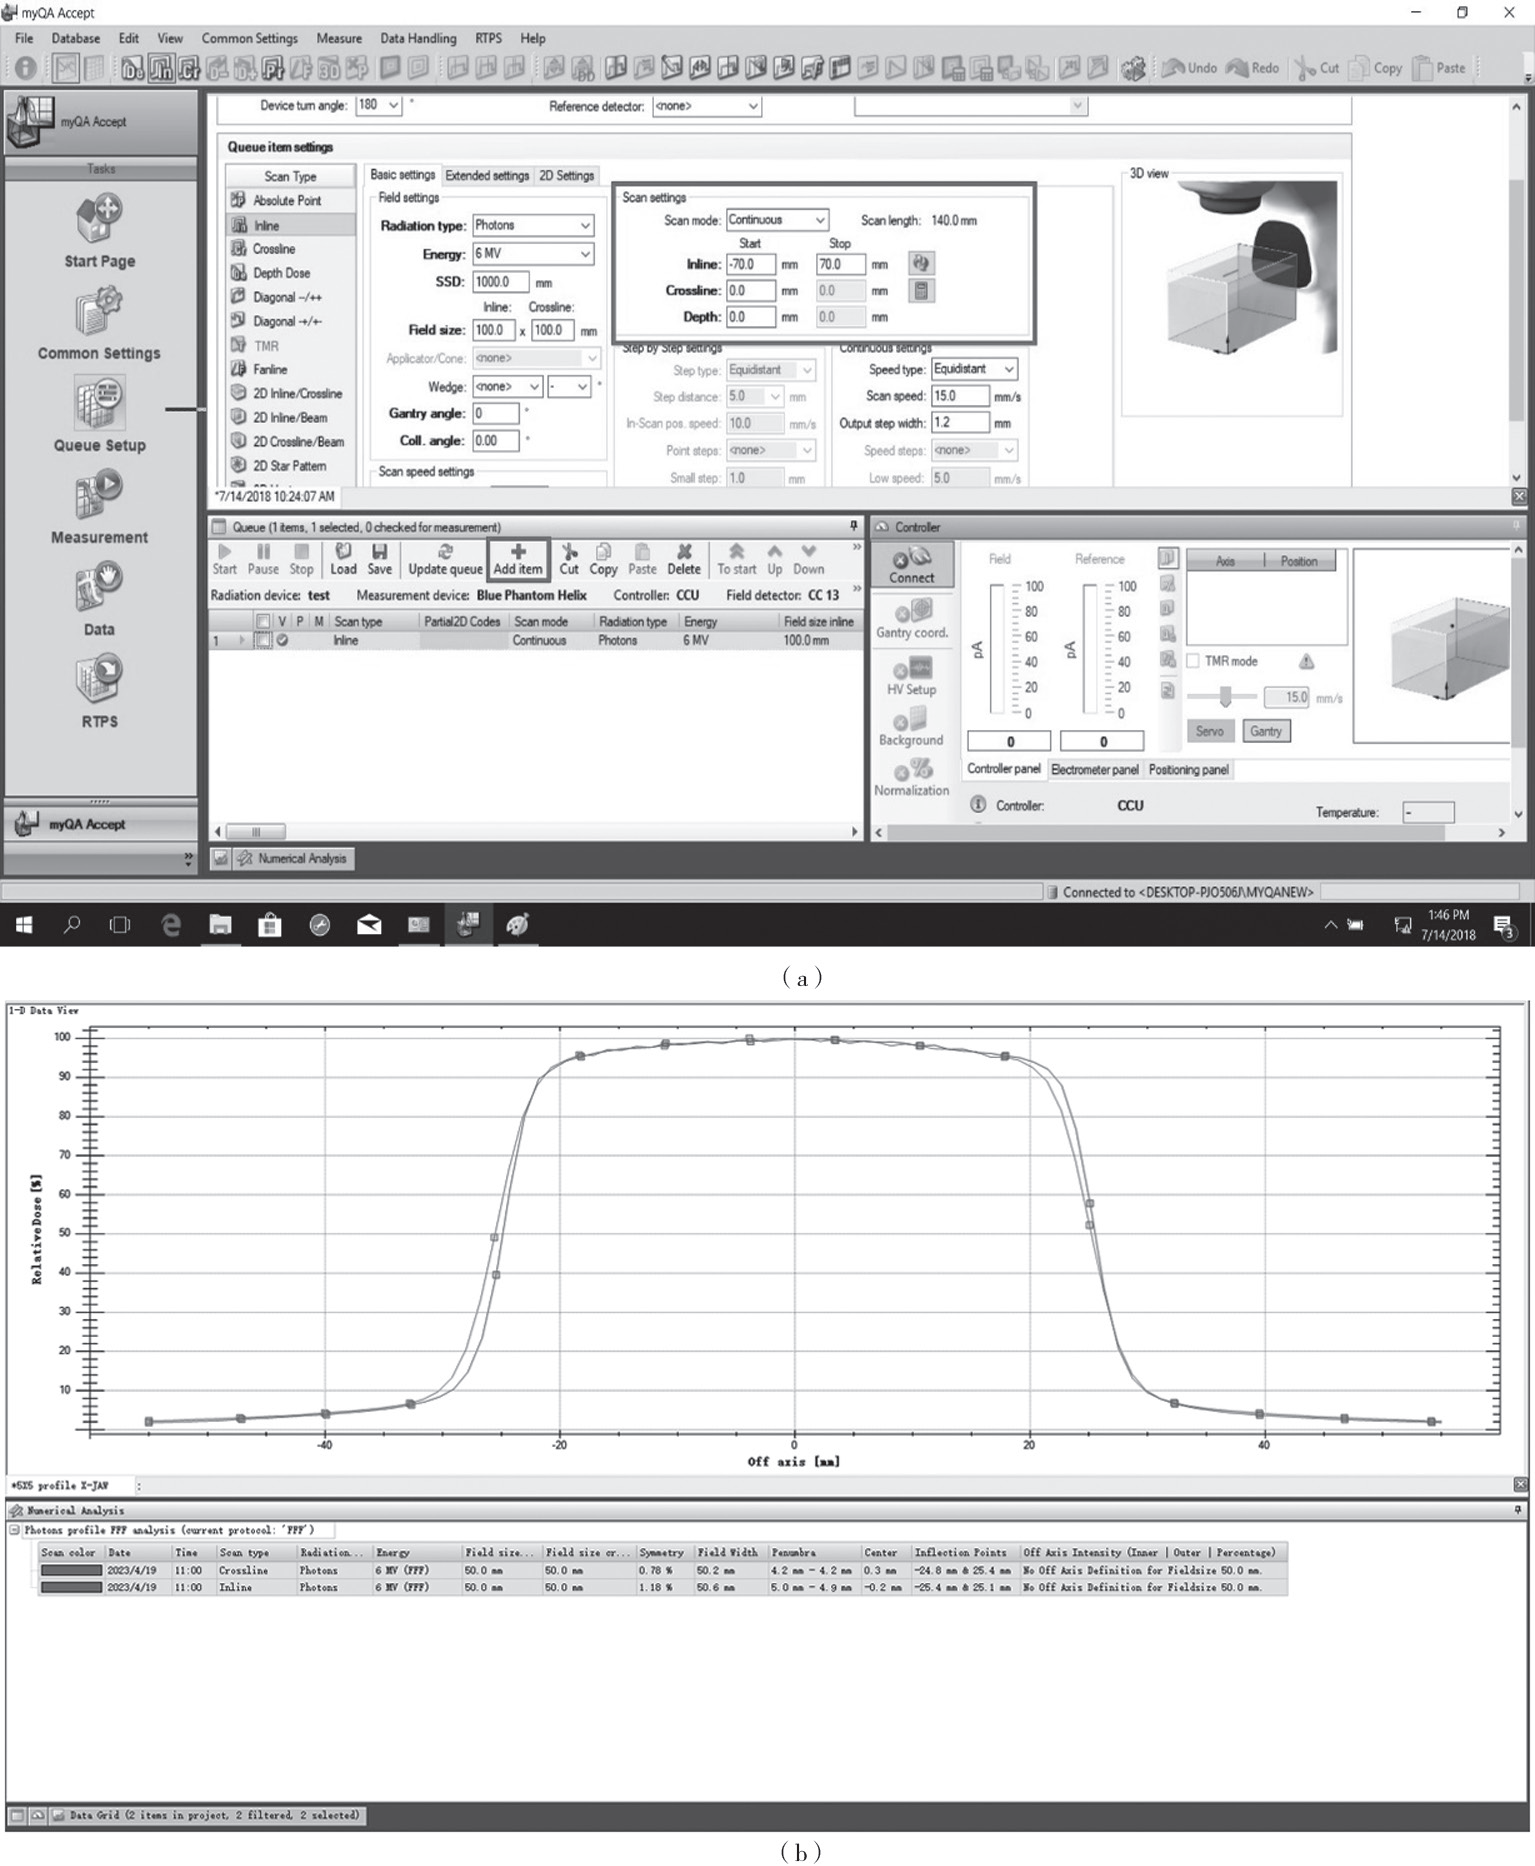Open Windows Start menu
Image resolution: width=1535 pixels, height=1866 pixels.
click(24, 925)
